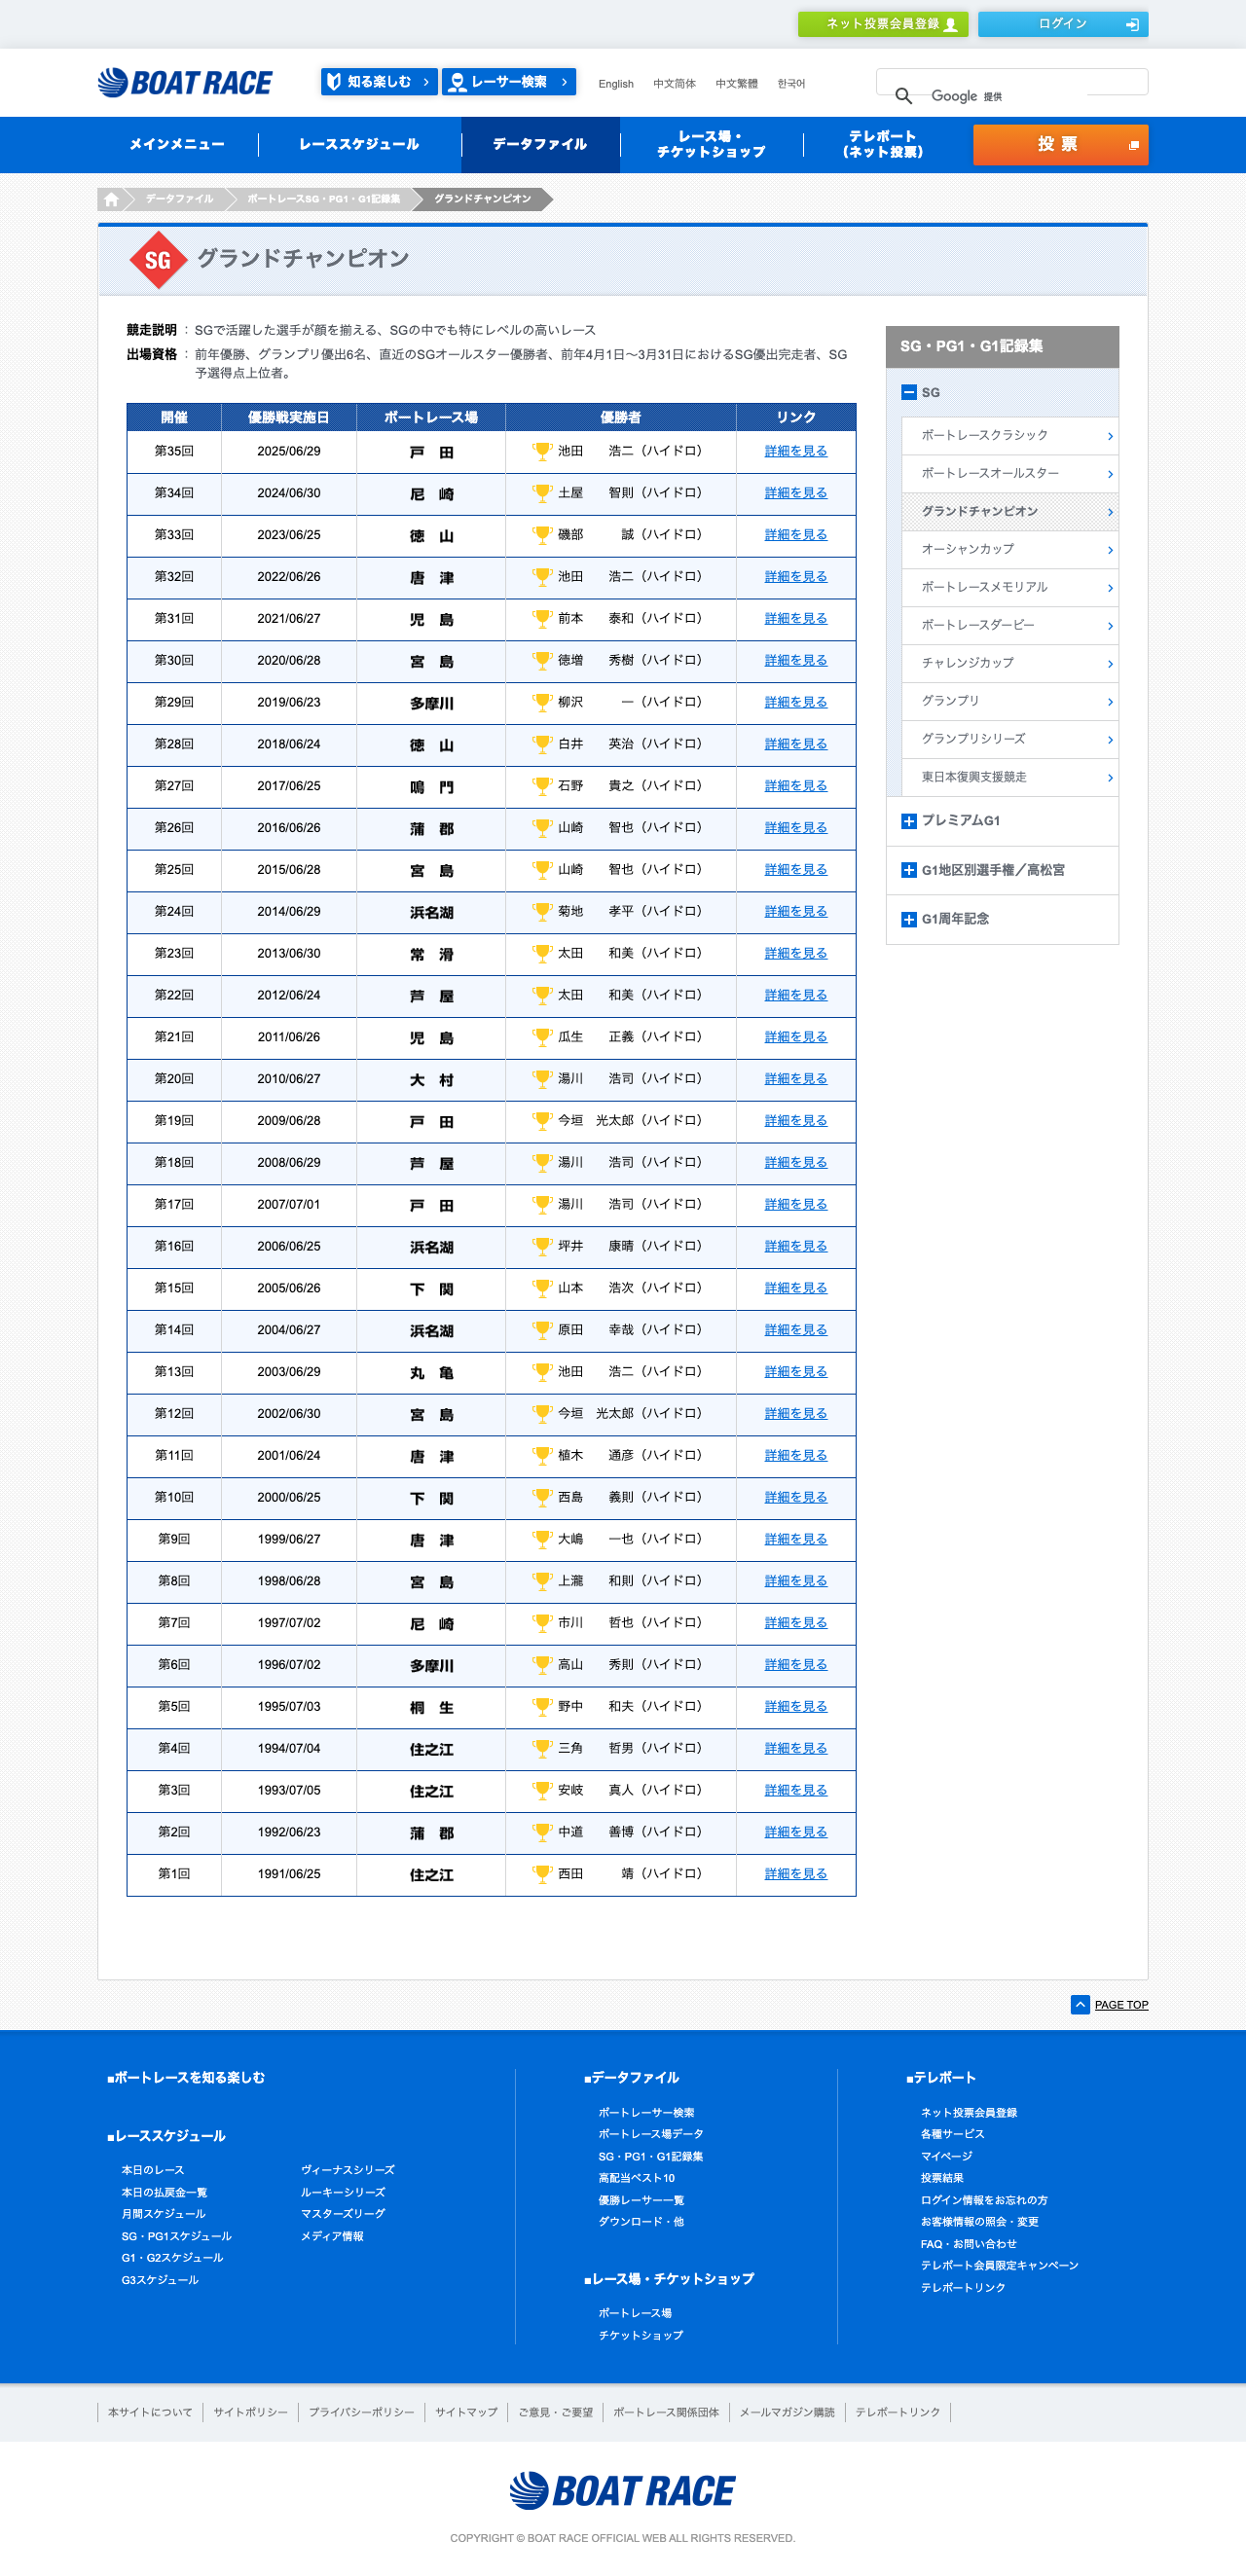Open 詳細を見る for 第29回
Screen dimensions: 1246x2576
[796, 702]
